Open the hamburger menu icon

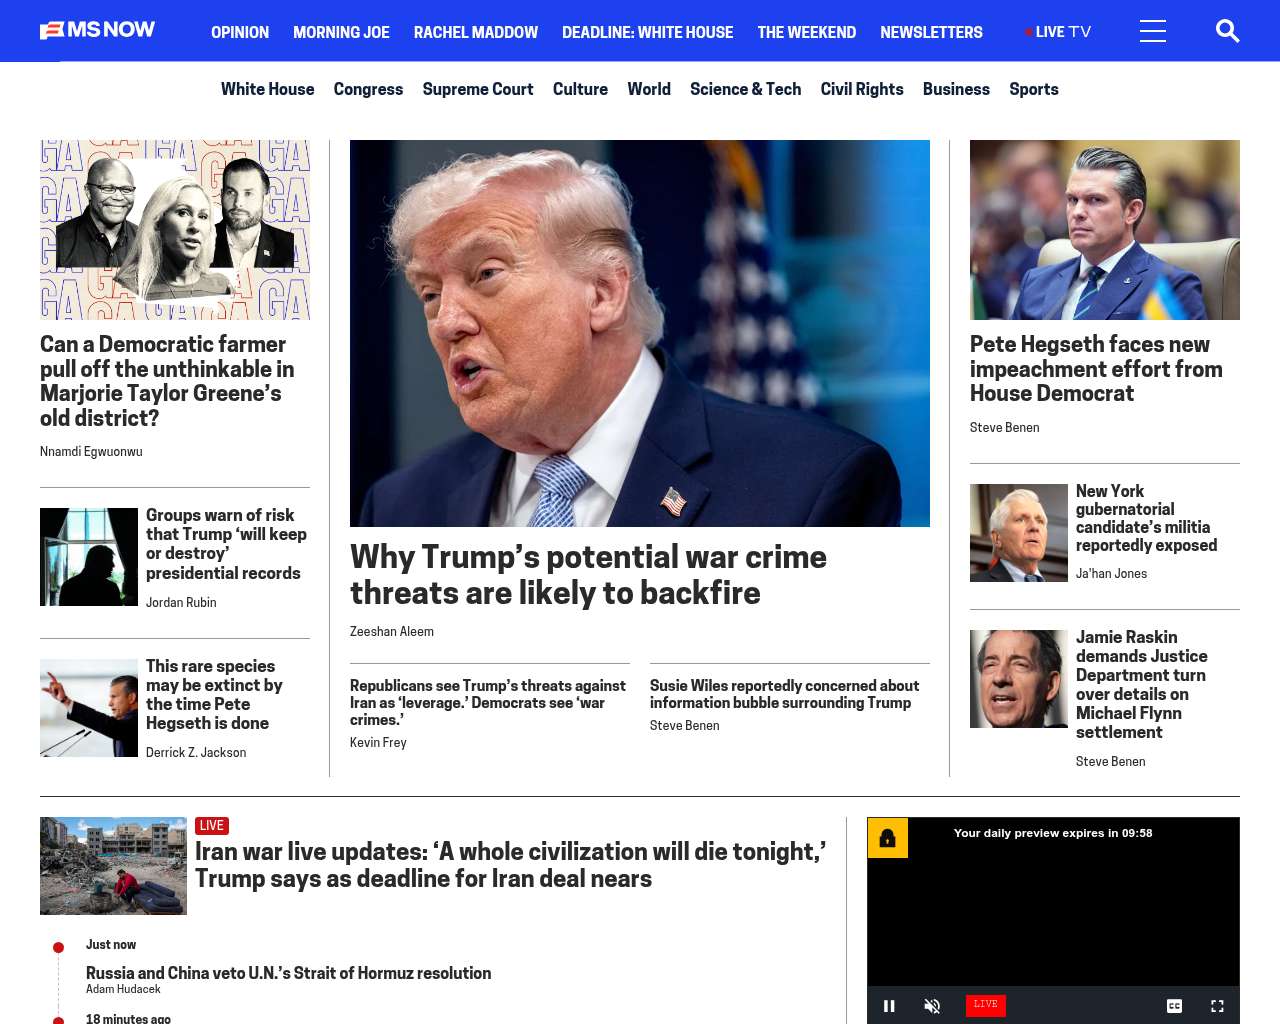tap(1153, 31)
